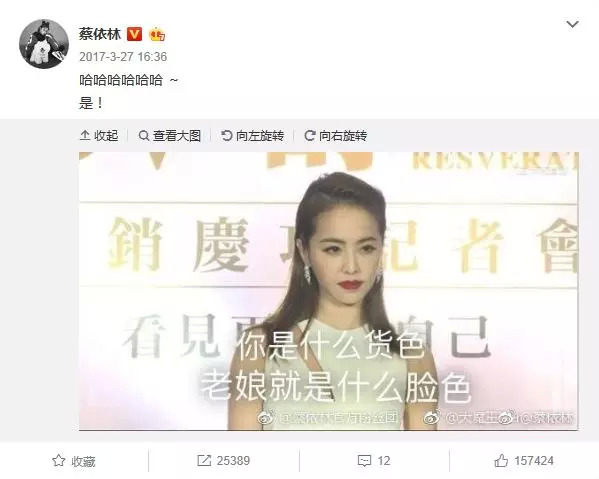Click the counterclockwise rotate arrow icon

227,135
